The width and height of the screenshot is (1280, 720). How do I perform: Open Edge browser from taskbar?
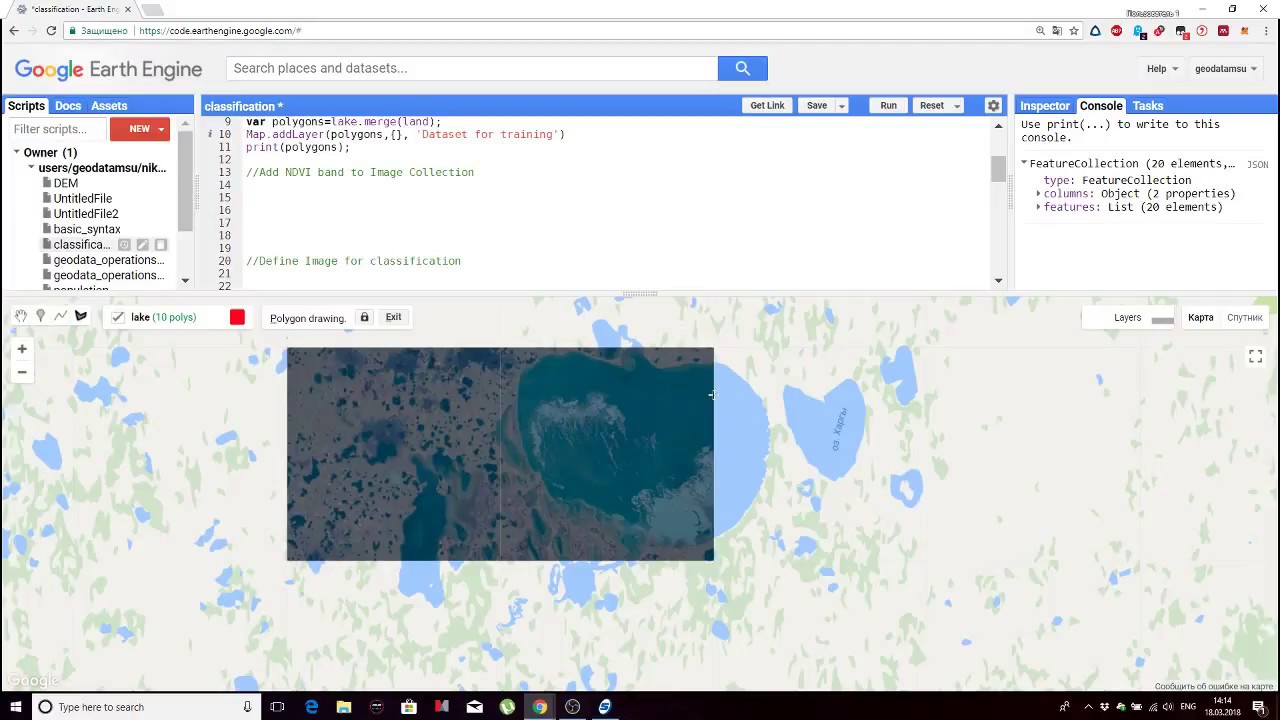click(x=311, y=707)
